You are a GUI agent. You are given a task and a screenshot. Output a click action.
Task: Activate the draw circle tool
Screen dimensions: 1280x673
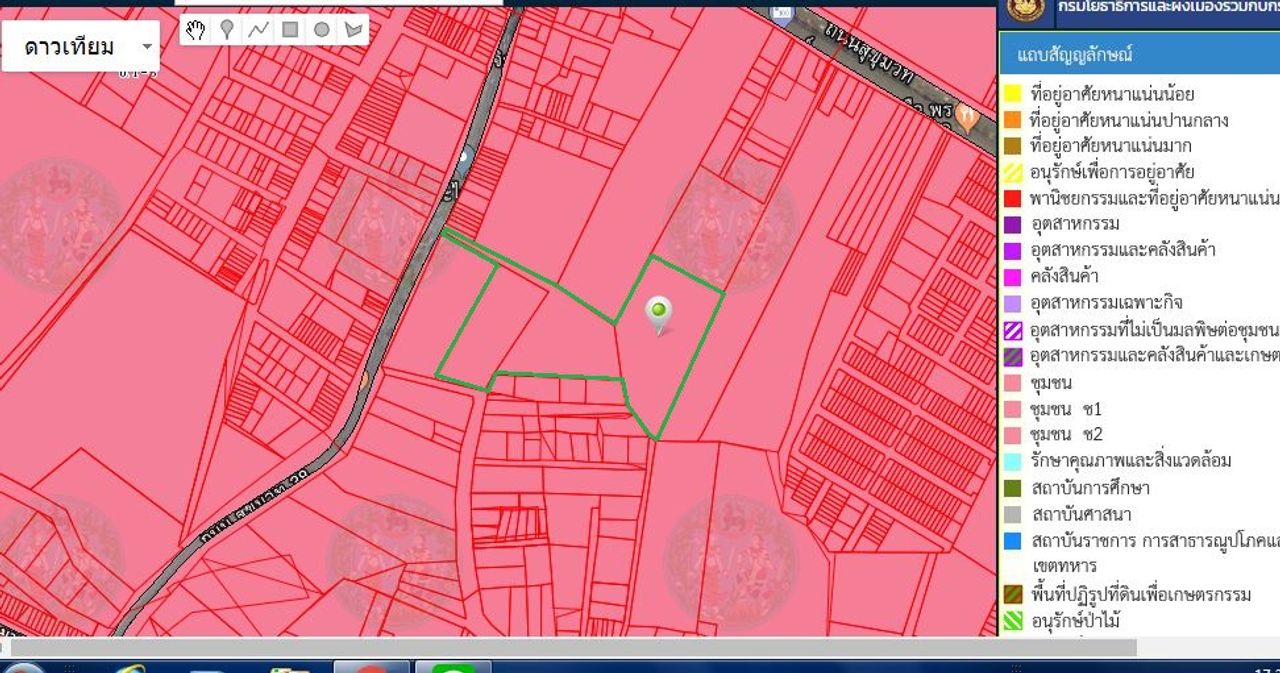tap(321, 30)
